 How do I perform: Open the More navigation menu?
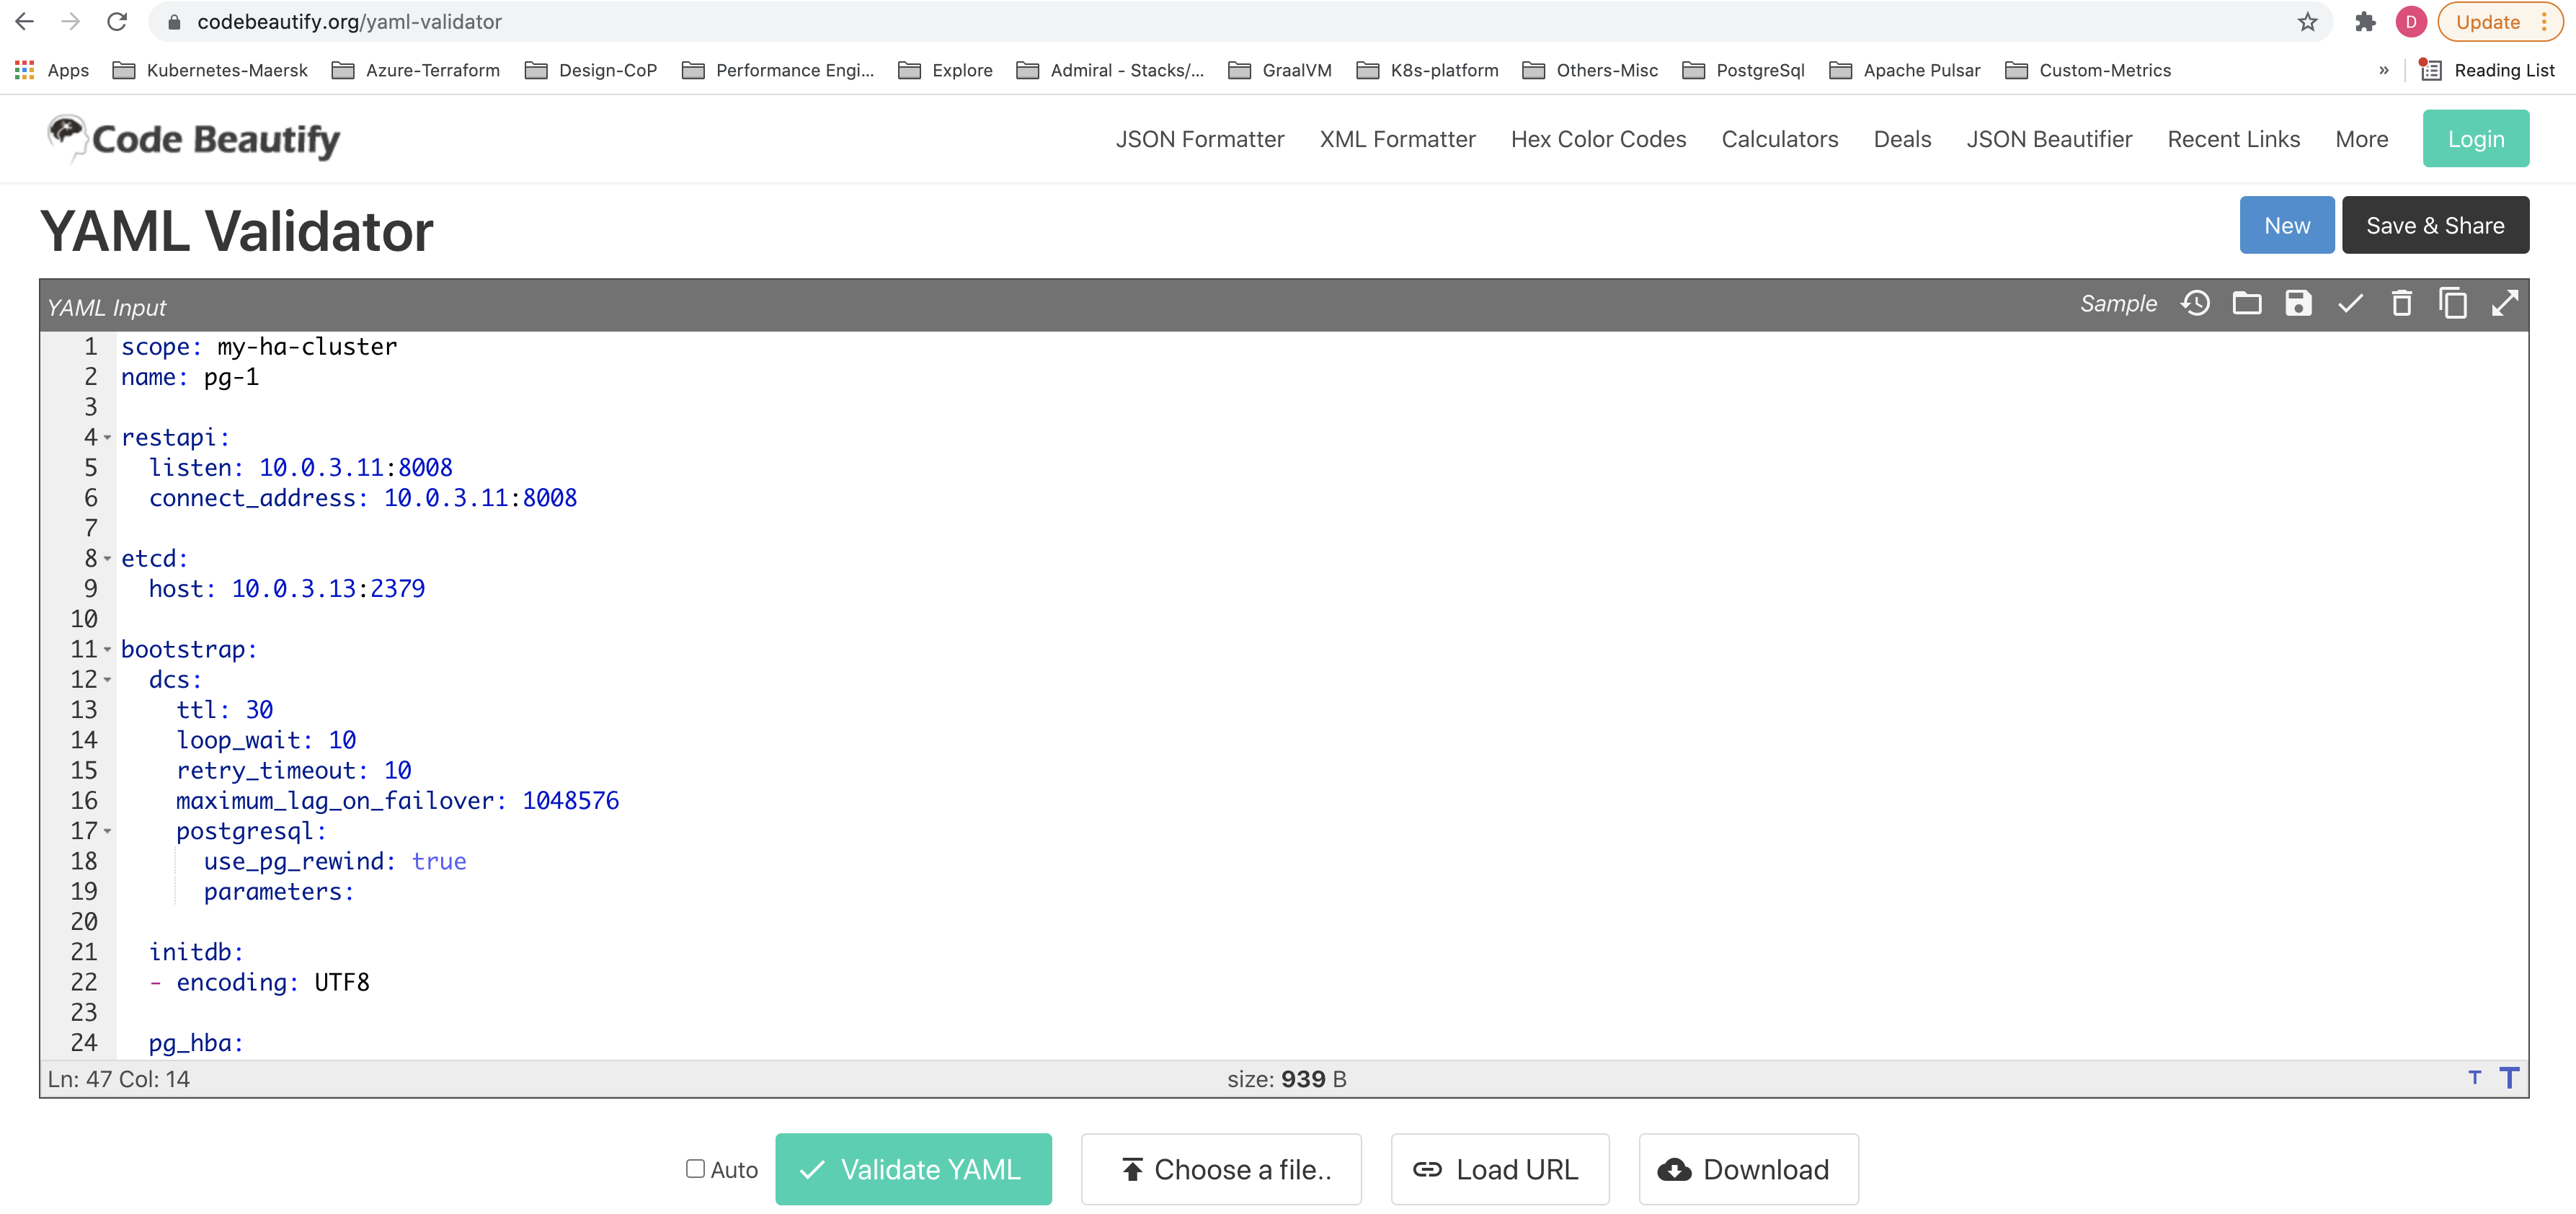2362,139
